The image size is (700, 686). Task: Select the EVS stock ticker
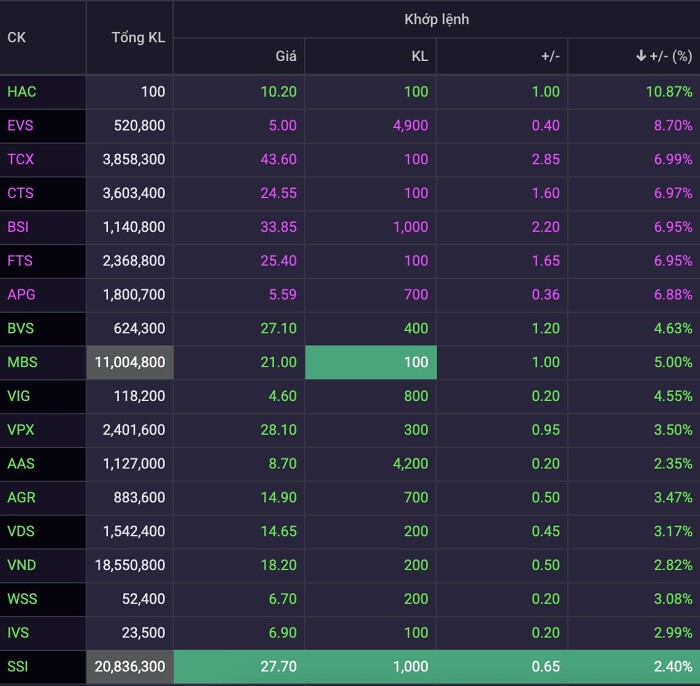(x=21, y=125)
